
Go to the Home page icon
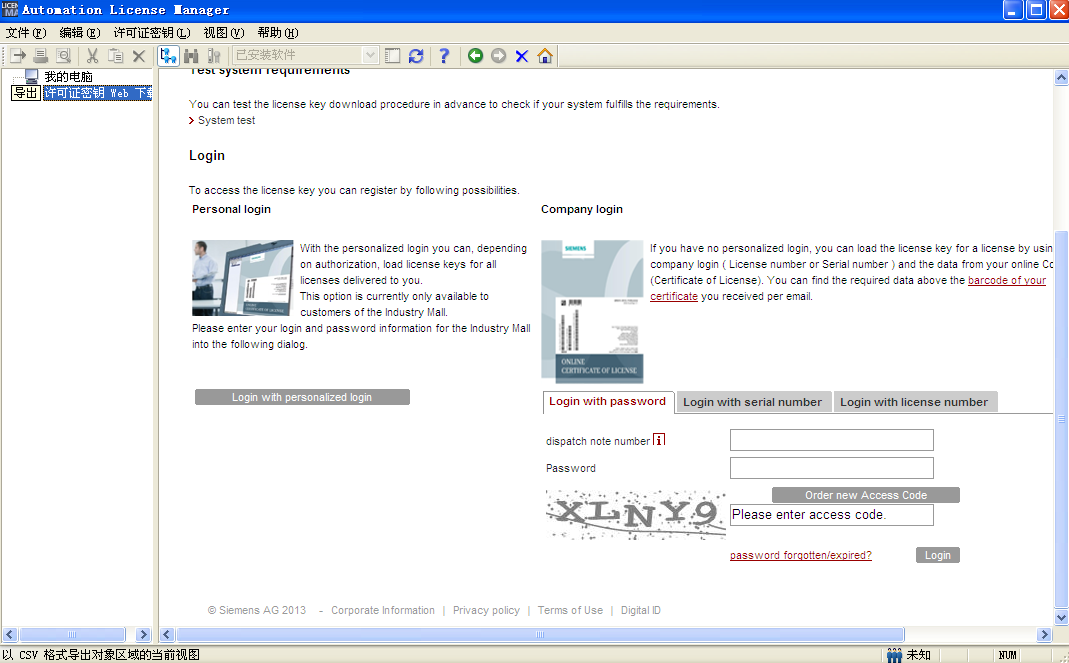(545, 56)
